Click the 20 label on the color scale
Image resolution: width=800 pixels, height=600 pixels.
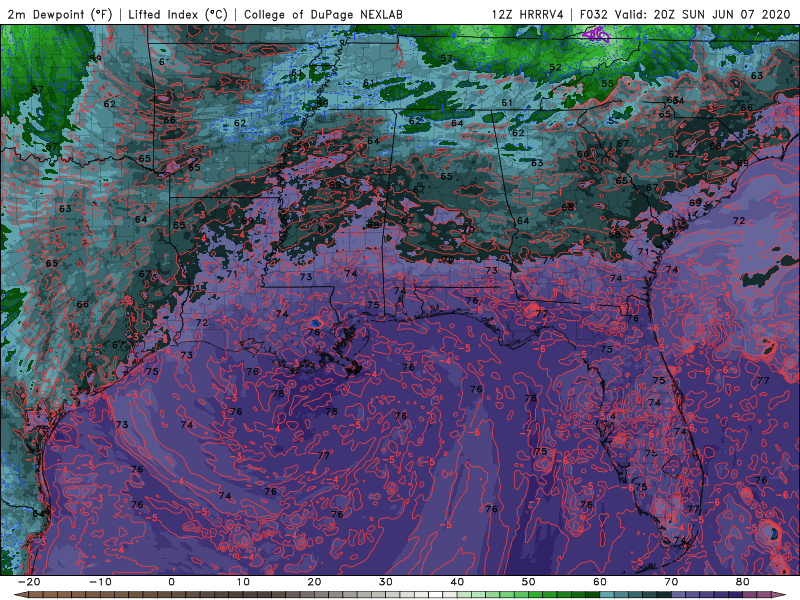click(x=314, y=582)
